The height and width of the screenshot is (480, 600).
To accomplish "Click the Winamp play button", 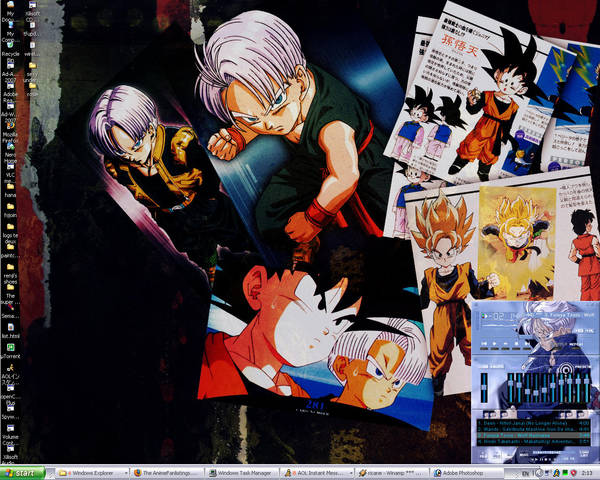I will 494,344.
